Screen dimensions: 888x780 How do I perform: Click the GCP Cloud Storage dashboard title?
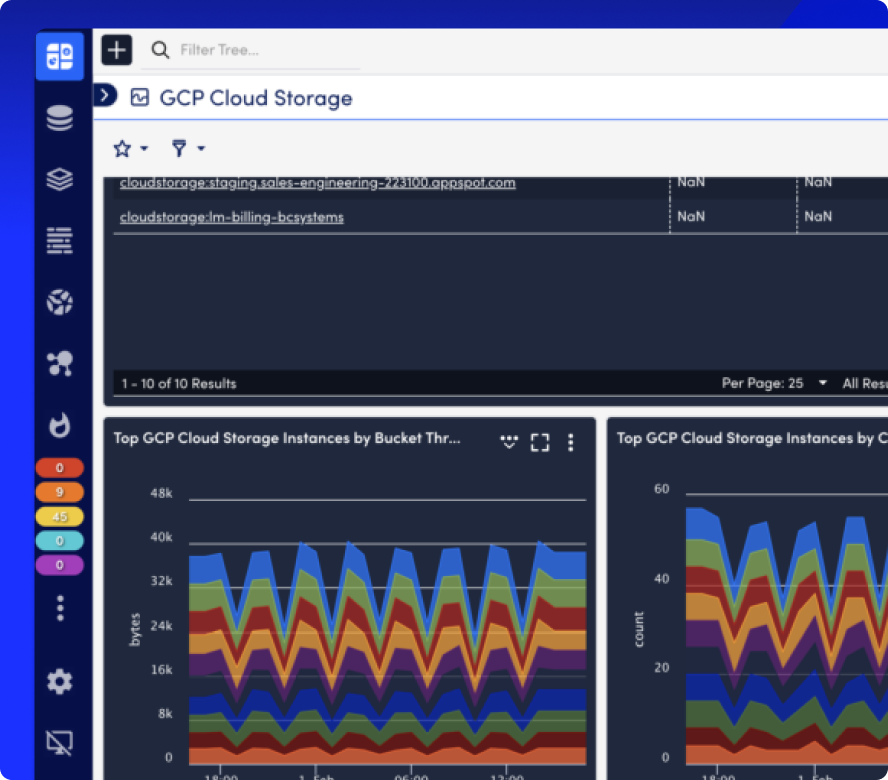[x=256, y=98]
